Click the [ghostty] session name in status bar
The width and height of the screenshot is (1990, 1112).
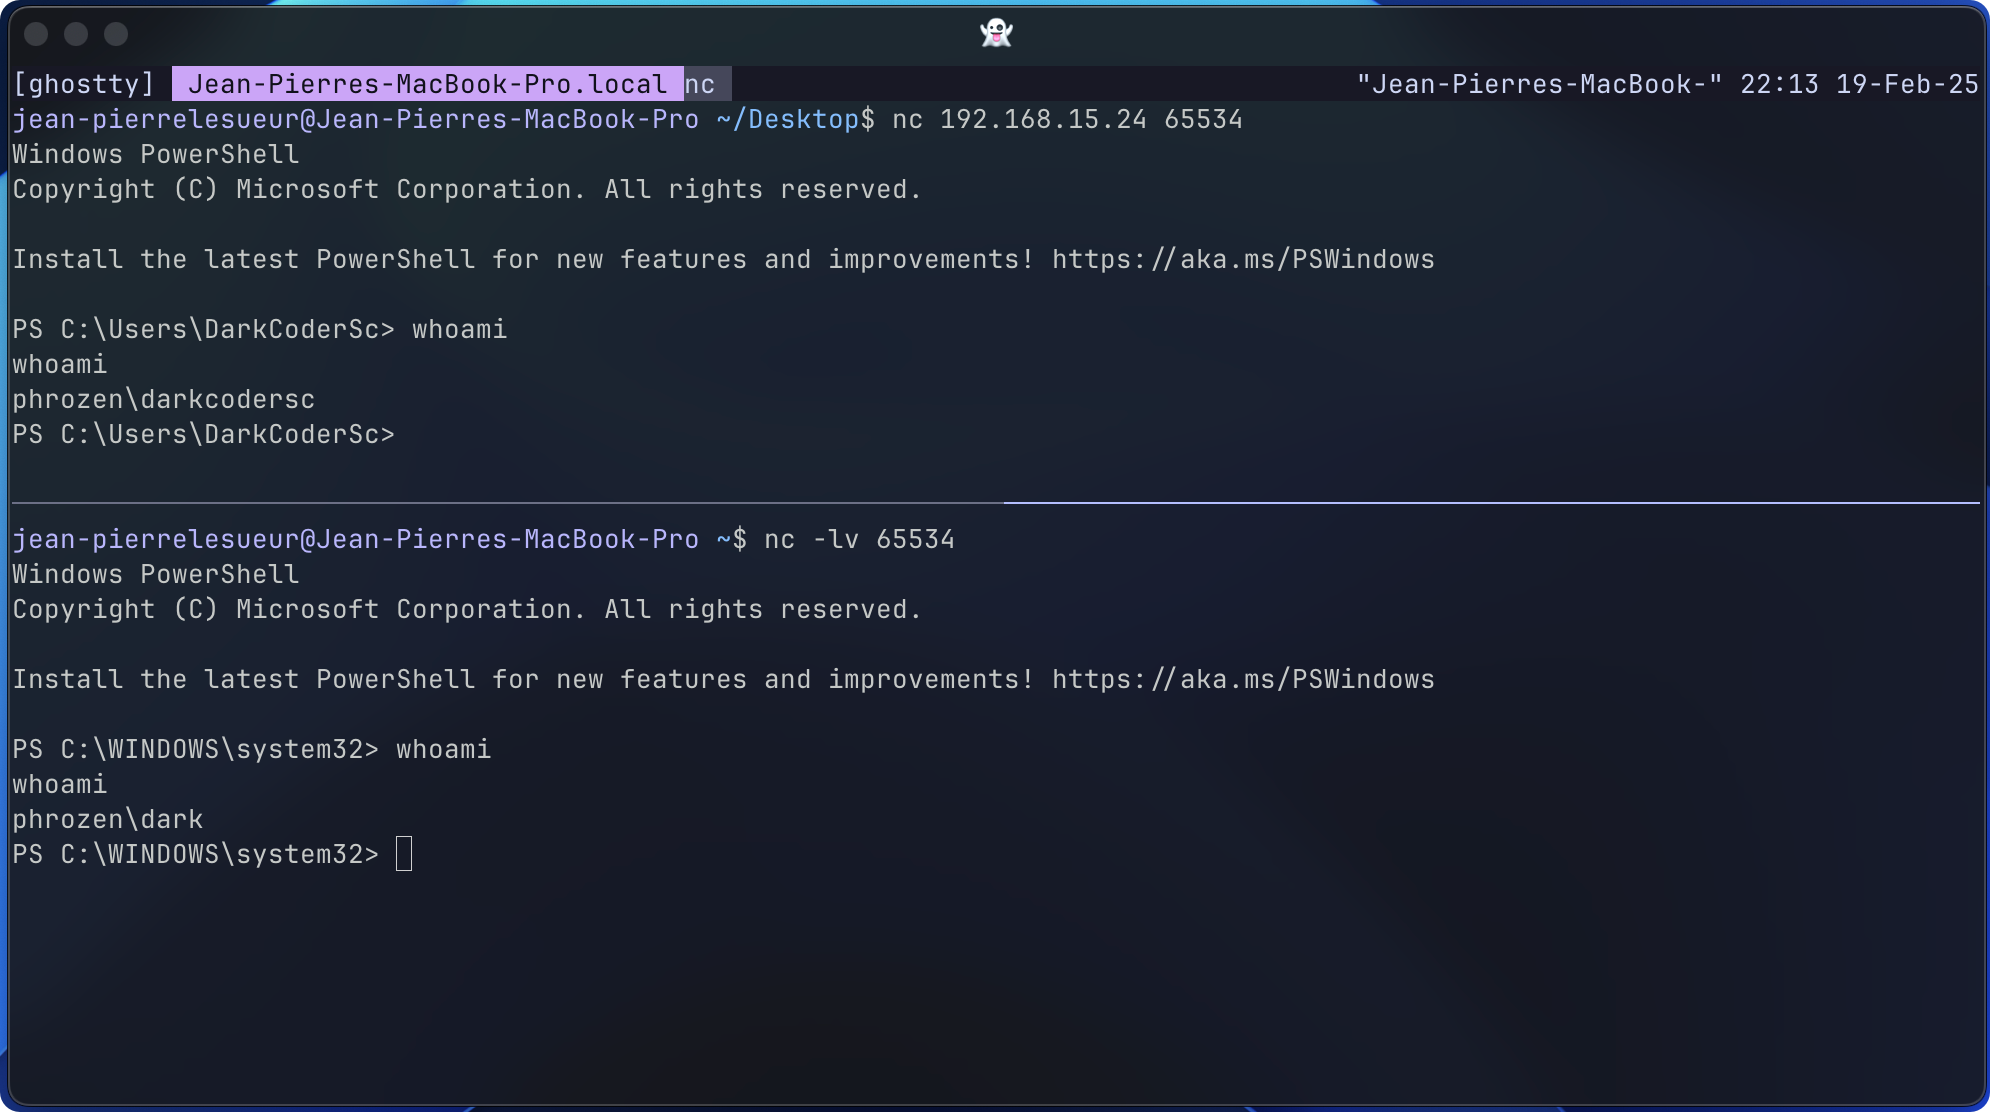(x=84, y=84)
